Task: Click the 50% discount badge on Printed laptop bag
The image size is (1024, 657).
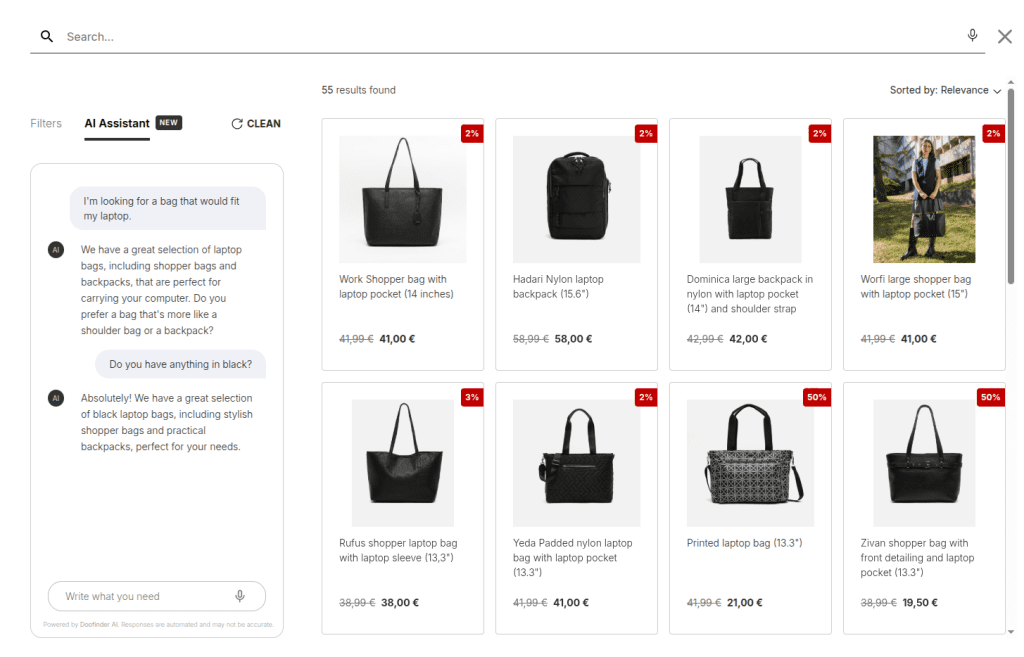Action: tap(816, 397)
